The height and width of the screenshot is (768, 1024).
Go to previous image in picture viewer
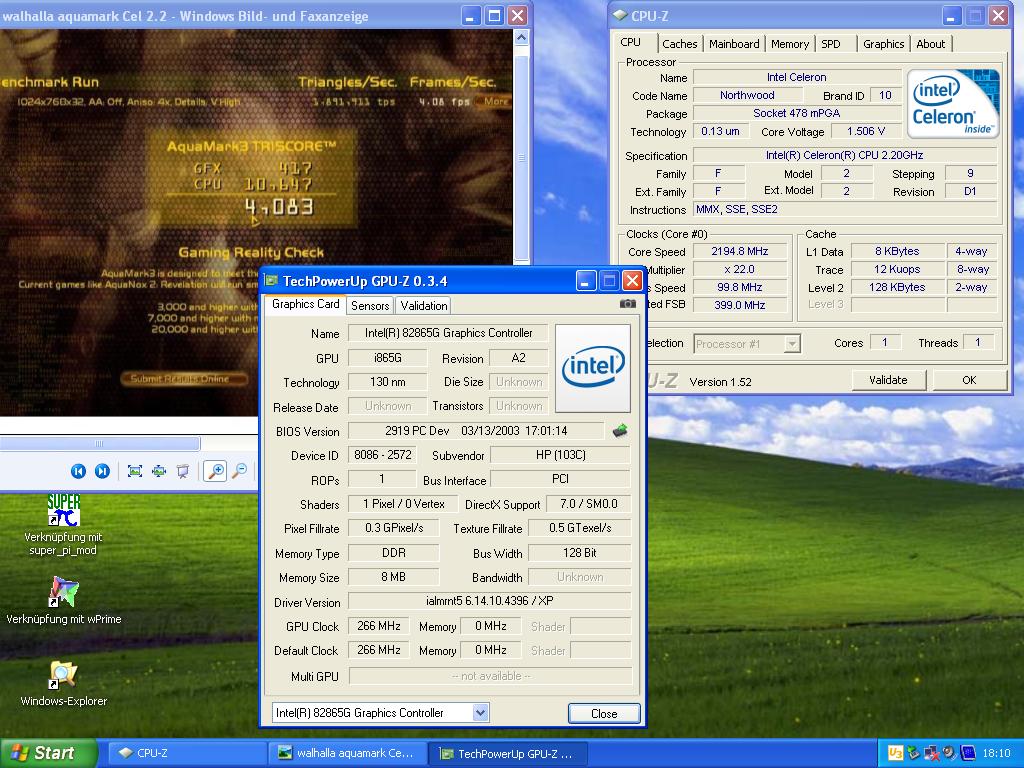coord(78,471)
